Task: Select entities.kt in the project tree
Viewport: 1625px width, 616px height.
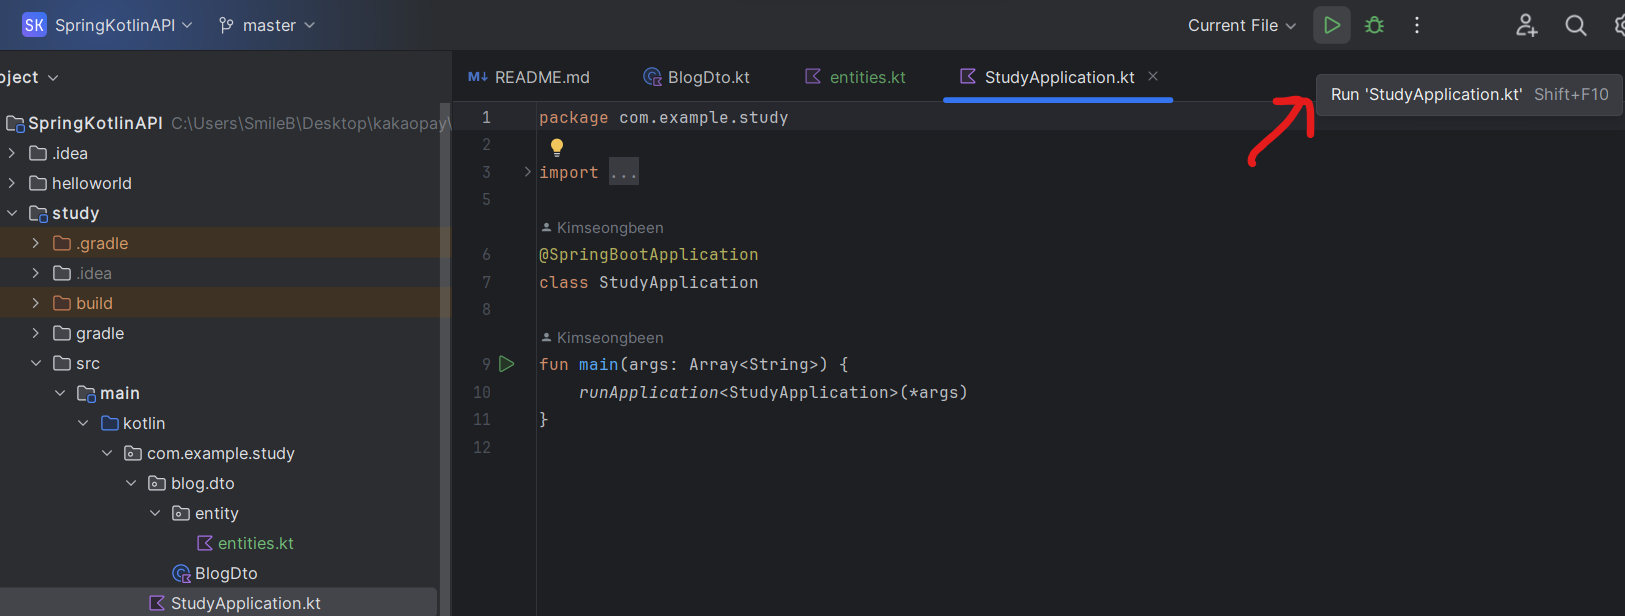Action: [255, 543]
